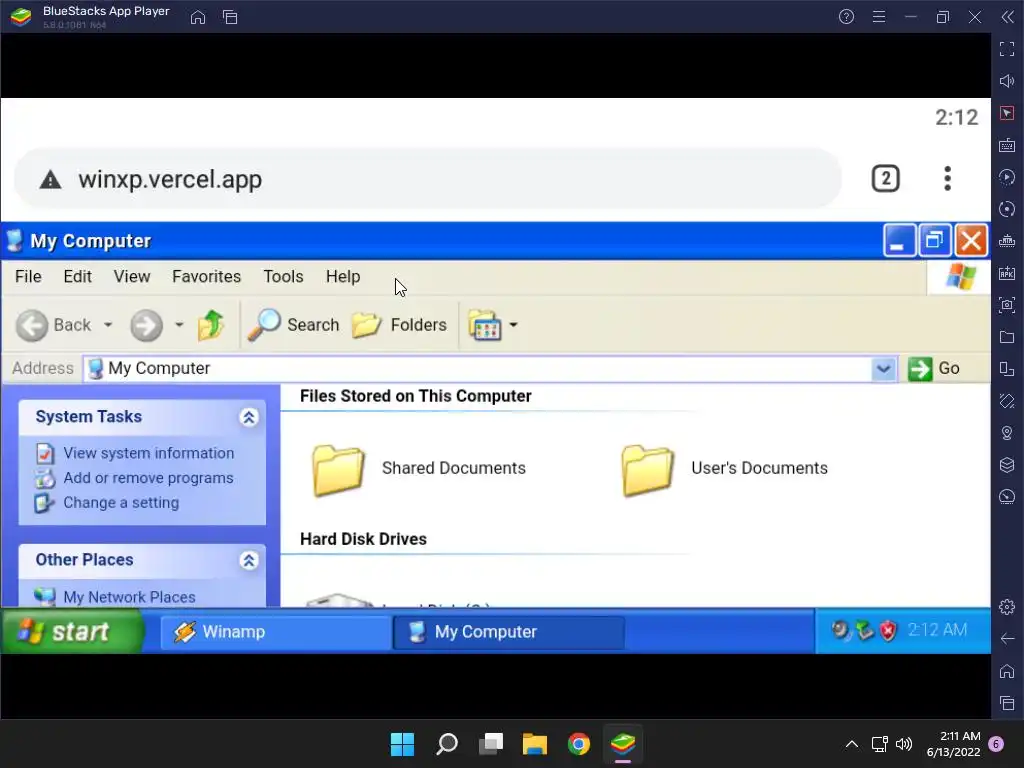Open Windows notification badge showing 6

click(996, 744)
